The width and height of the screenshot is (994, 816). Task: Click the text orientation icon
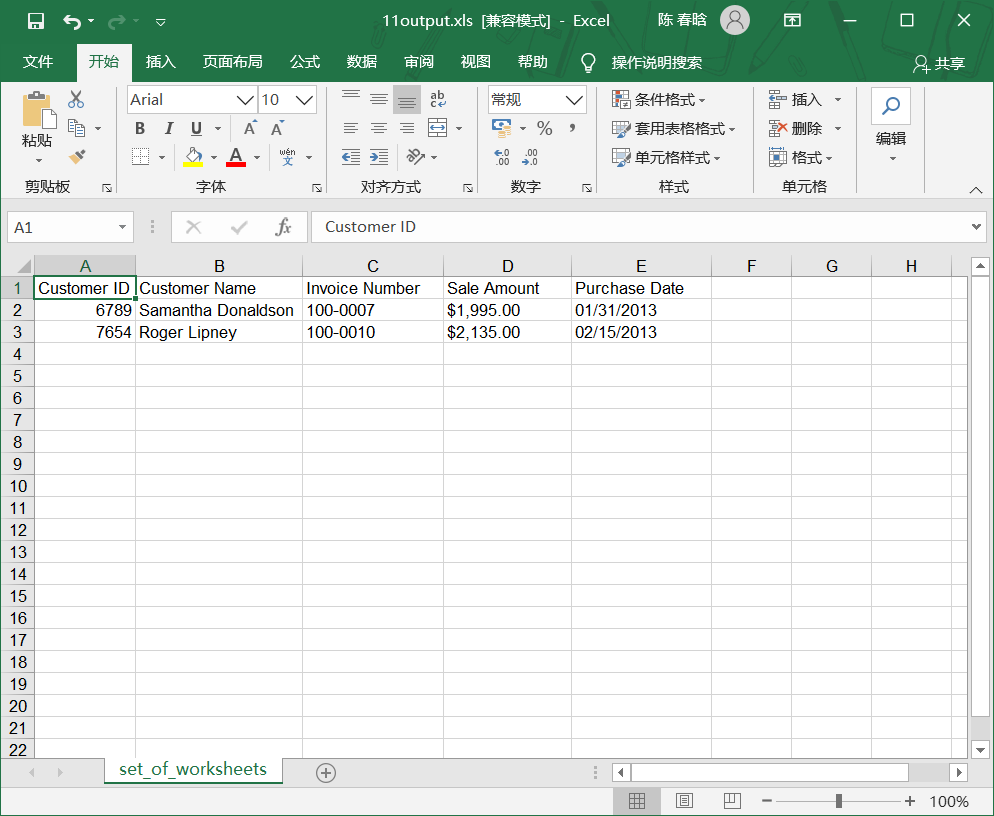pyautogui.click(x=416, y=156)
